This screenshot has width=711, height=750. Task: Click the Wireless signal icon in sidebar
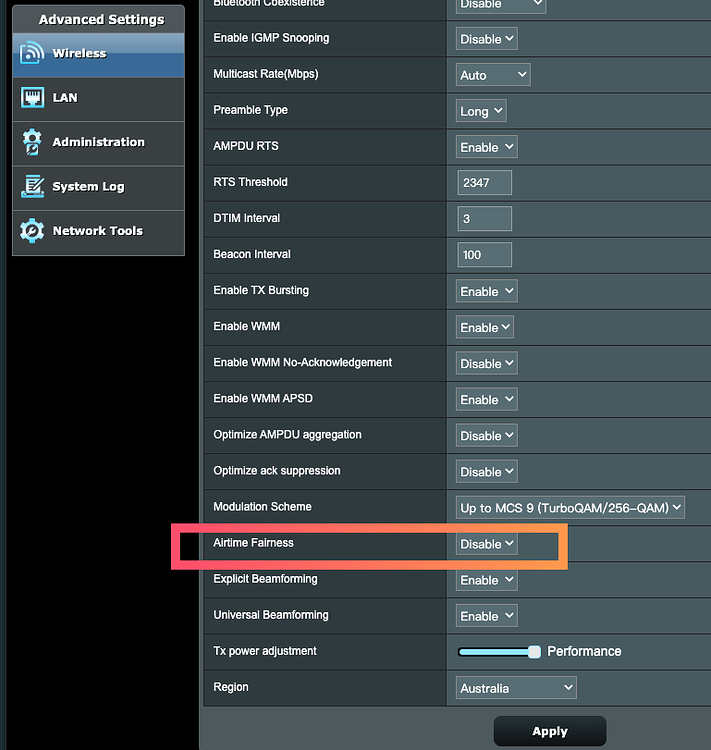(x=32, y=53)
